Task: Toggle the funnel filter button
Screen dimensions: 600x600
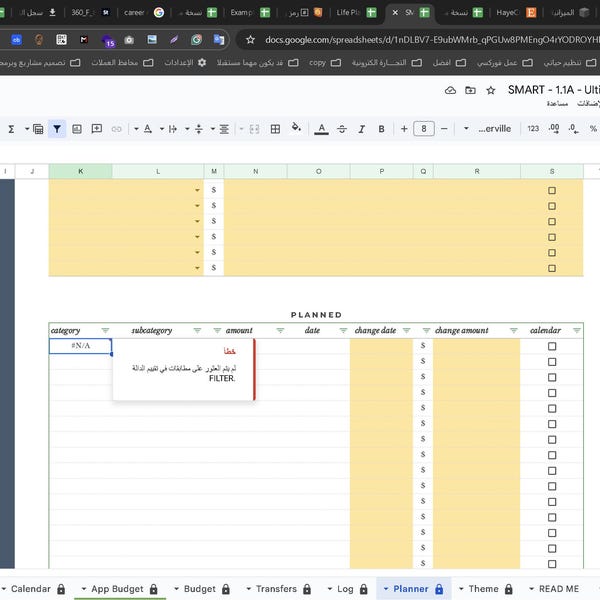Action: pyautogui.click(x=57, y=129)
